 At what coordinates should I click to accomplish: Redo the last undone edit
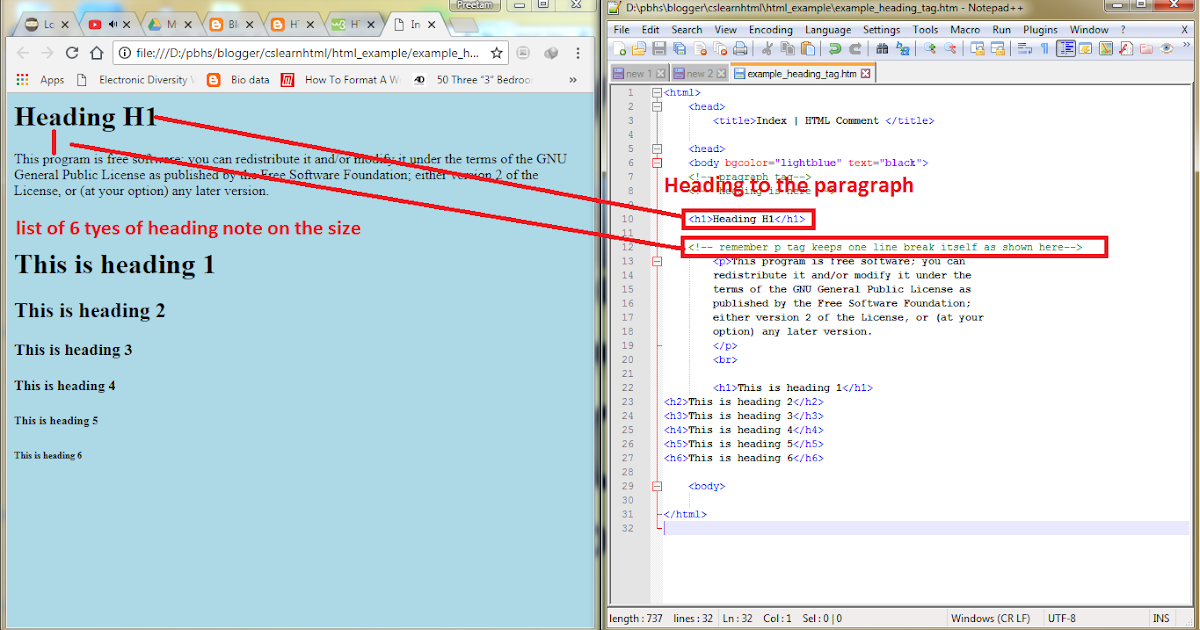click(855, 47)
